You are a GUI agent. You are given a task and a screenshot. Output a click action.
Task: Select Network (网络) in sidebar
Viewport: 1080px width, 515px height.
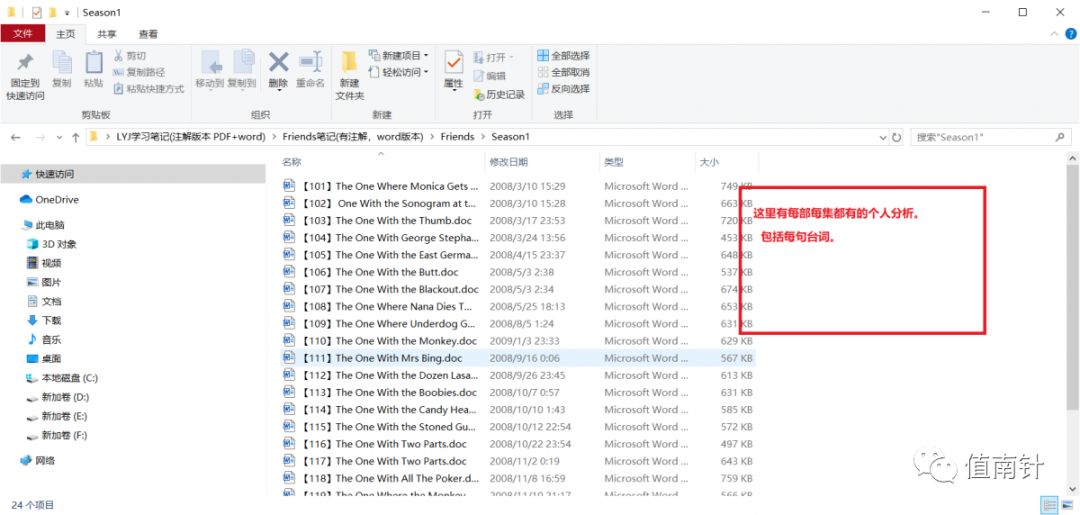[x=38, y=460]
